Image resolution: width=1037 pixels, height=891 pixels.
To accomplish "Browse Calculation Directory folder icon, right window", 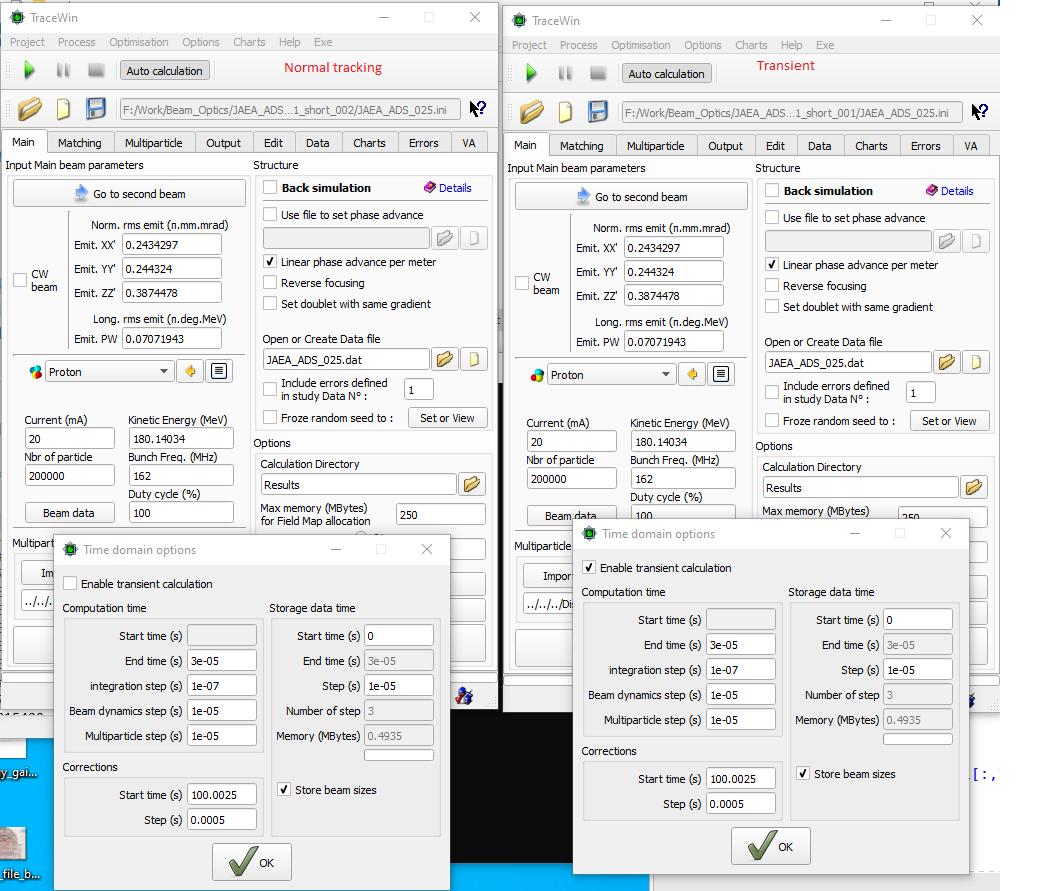I will click(974, 488).
